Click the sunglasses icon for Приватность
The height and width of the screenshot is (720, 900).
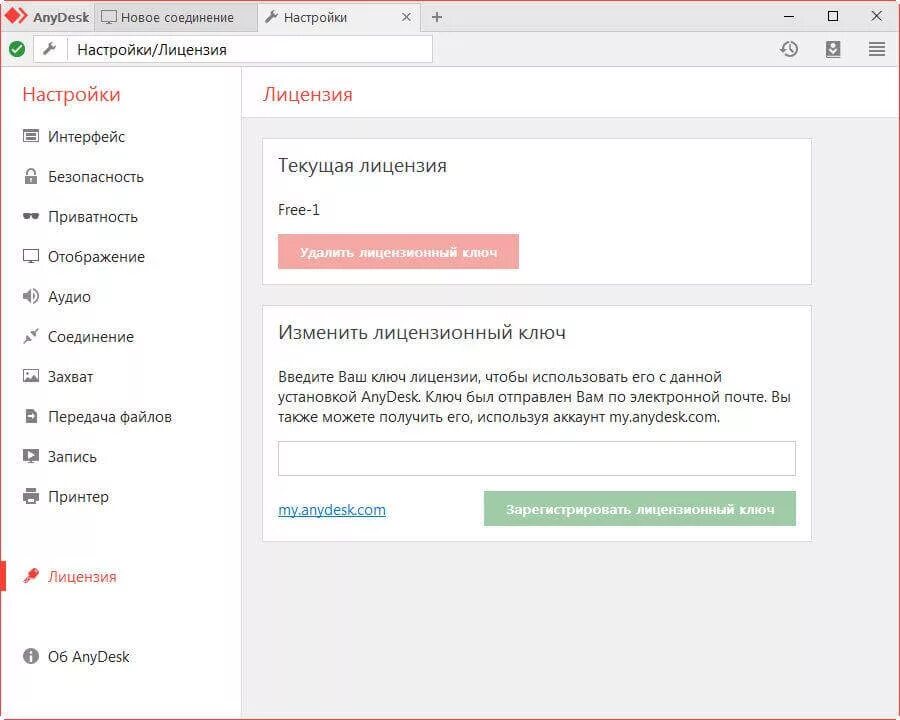pyautogui.click(x=31, y=216)
